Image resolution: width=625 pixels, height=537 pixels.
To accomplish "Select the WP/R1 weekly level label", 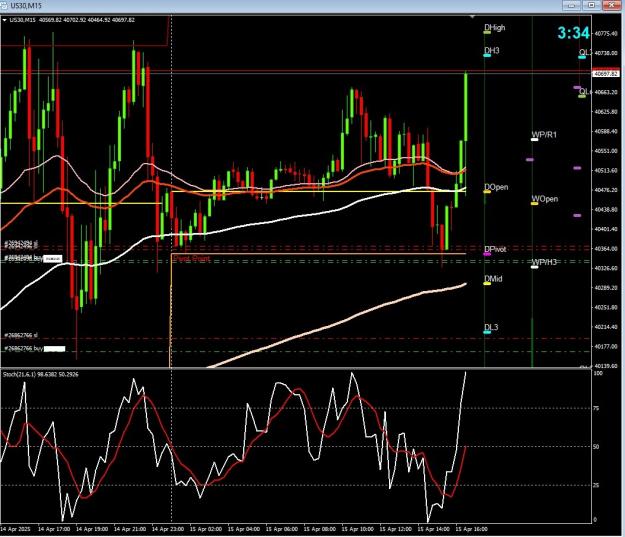I will click(x=544, y=135).
